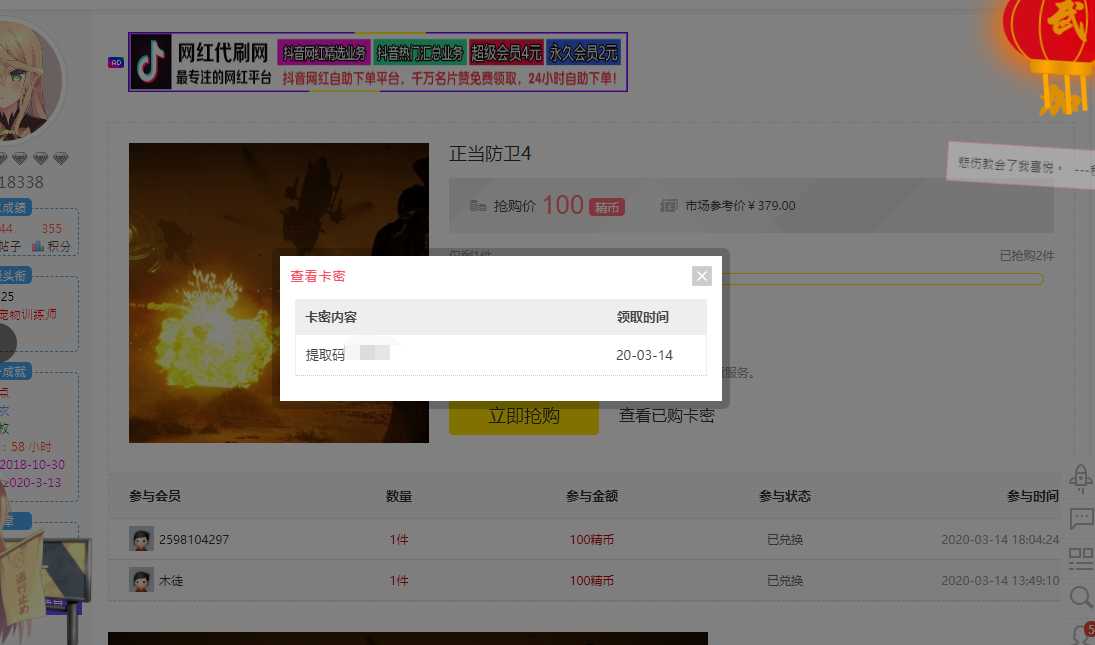Click the 悲伤教会了我喜悦 sticky note
Image resolution: width=1095 pixels, height=645 pixels.
[1021, 165]
